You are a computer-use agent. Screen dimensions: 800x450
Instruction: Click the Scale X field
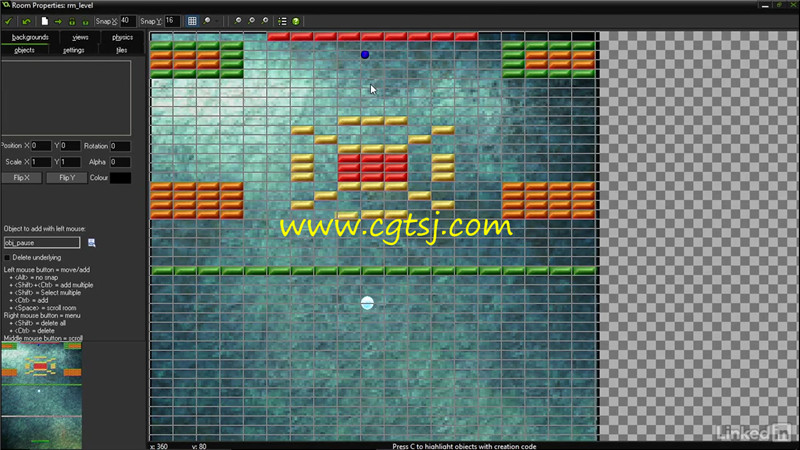pos(41,162)
